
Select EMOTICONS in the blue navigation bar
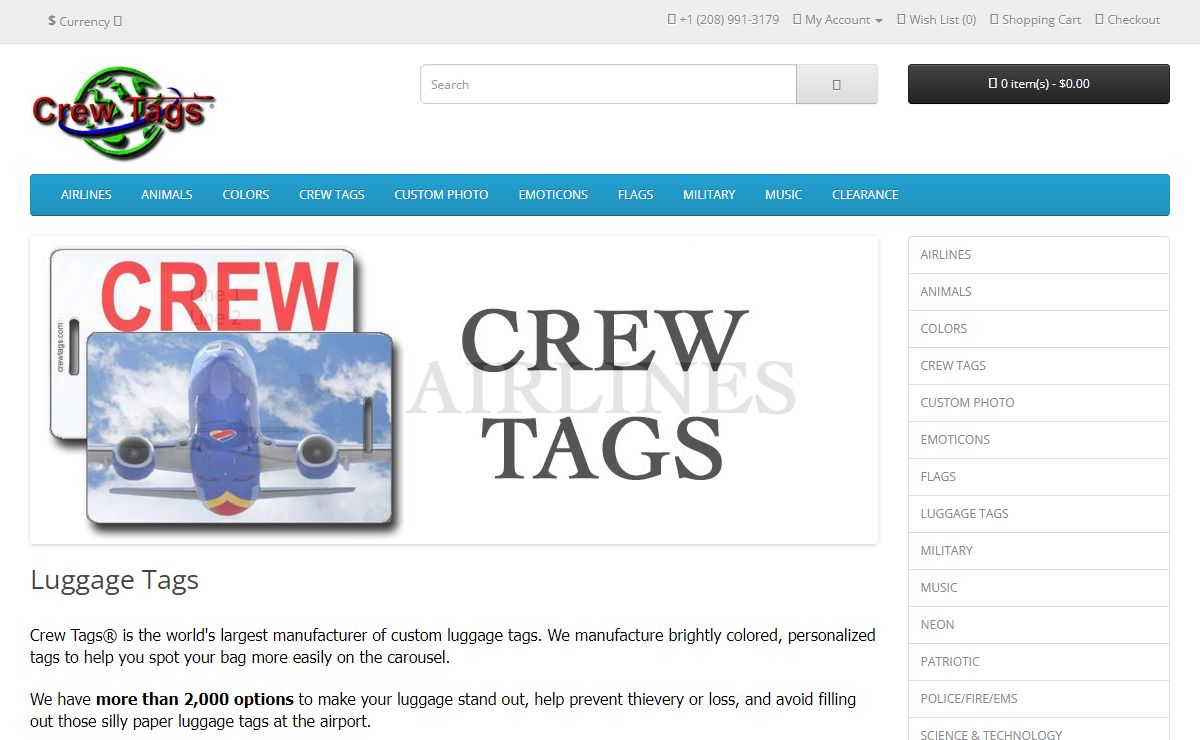553,195
